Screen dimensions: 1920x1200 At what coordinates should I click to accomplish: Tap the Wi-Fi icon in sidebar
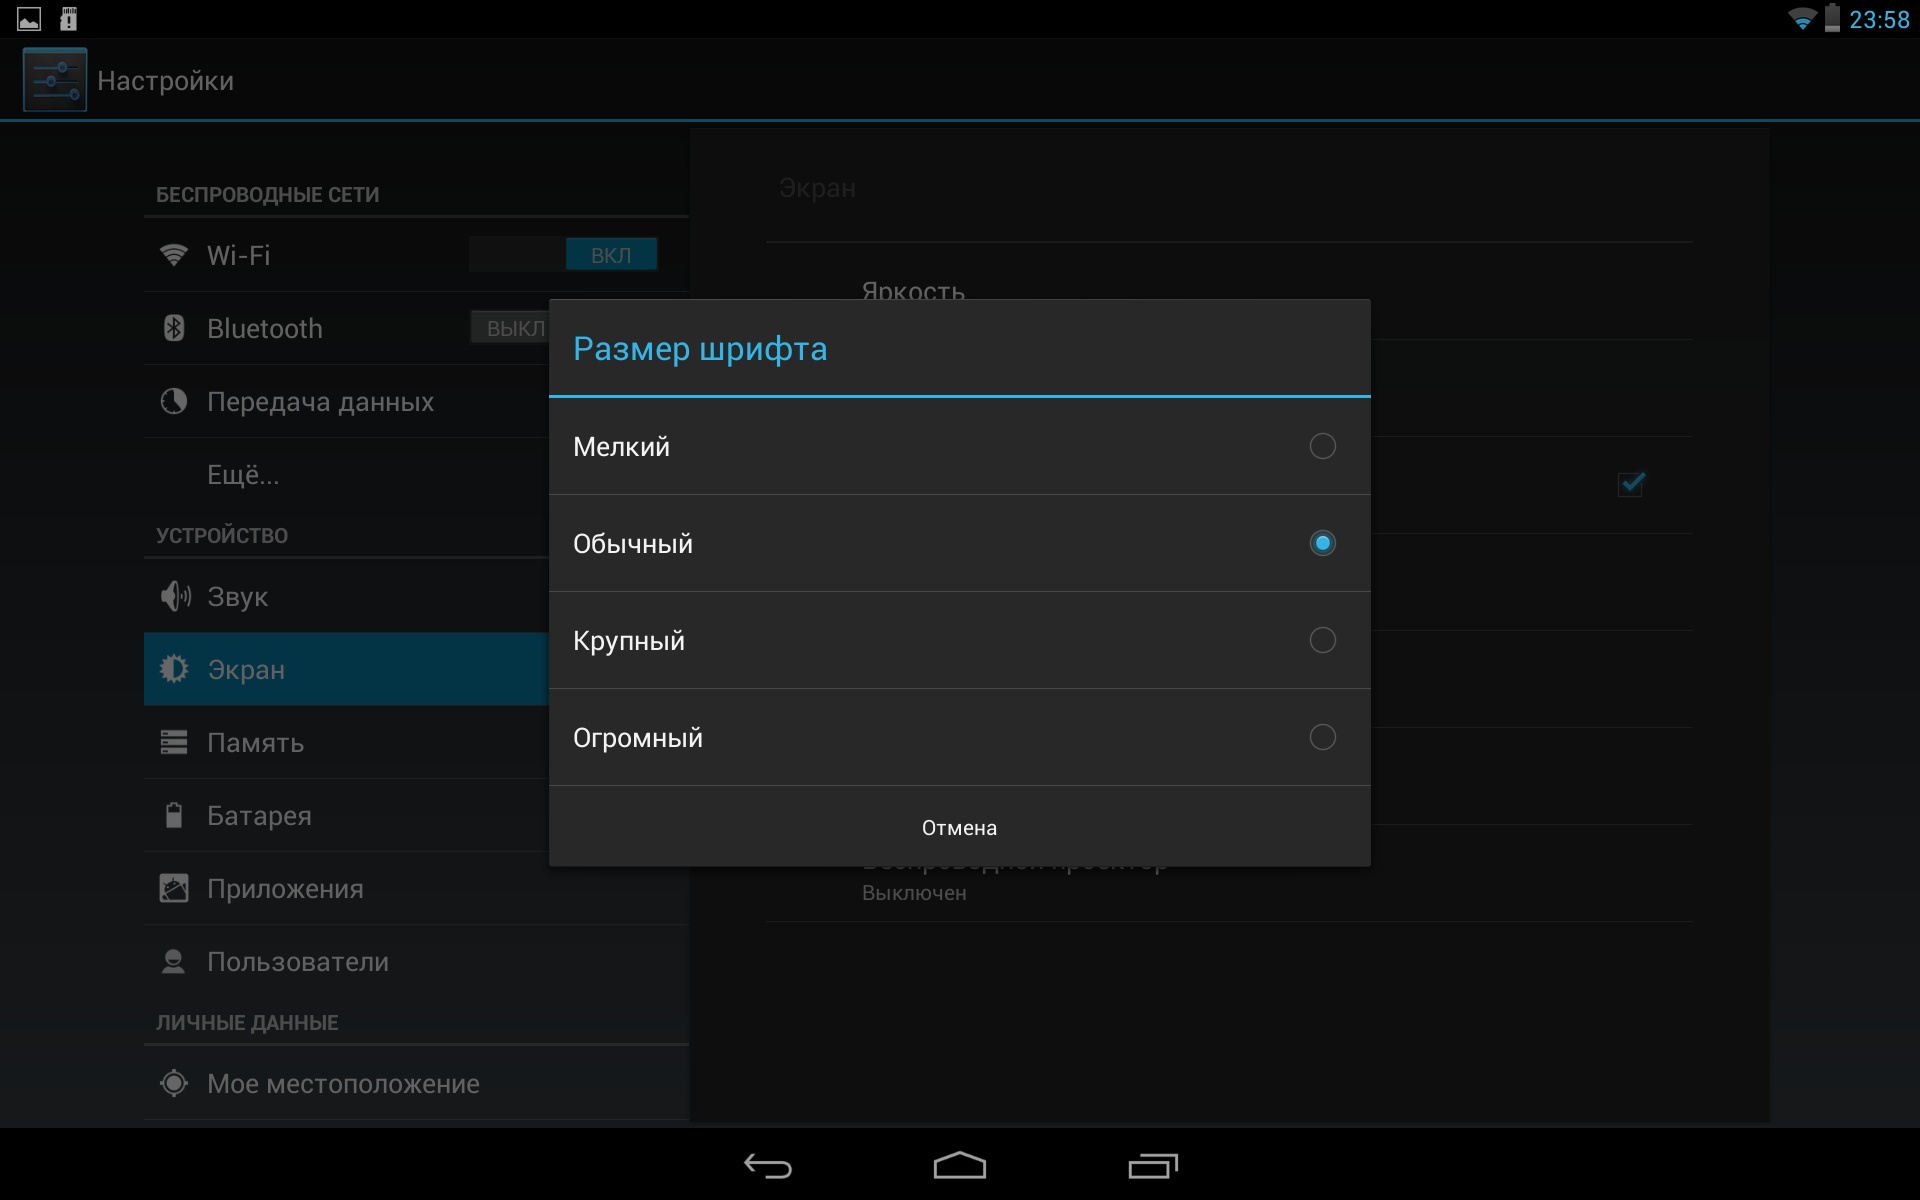click(174, 255)
